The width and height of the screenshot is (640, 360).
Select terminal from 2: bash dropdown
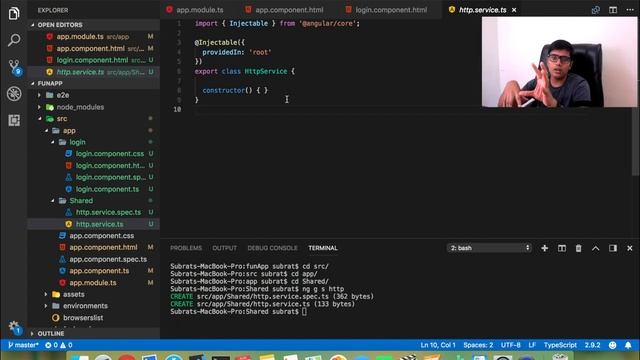(489, 248)
